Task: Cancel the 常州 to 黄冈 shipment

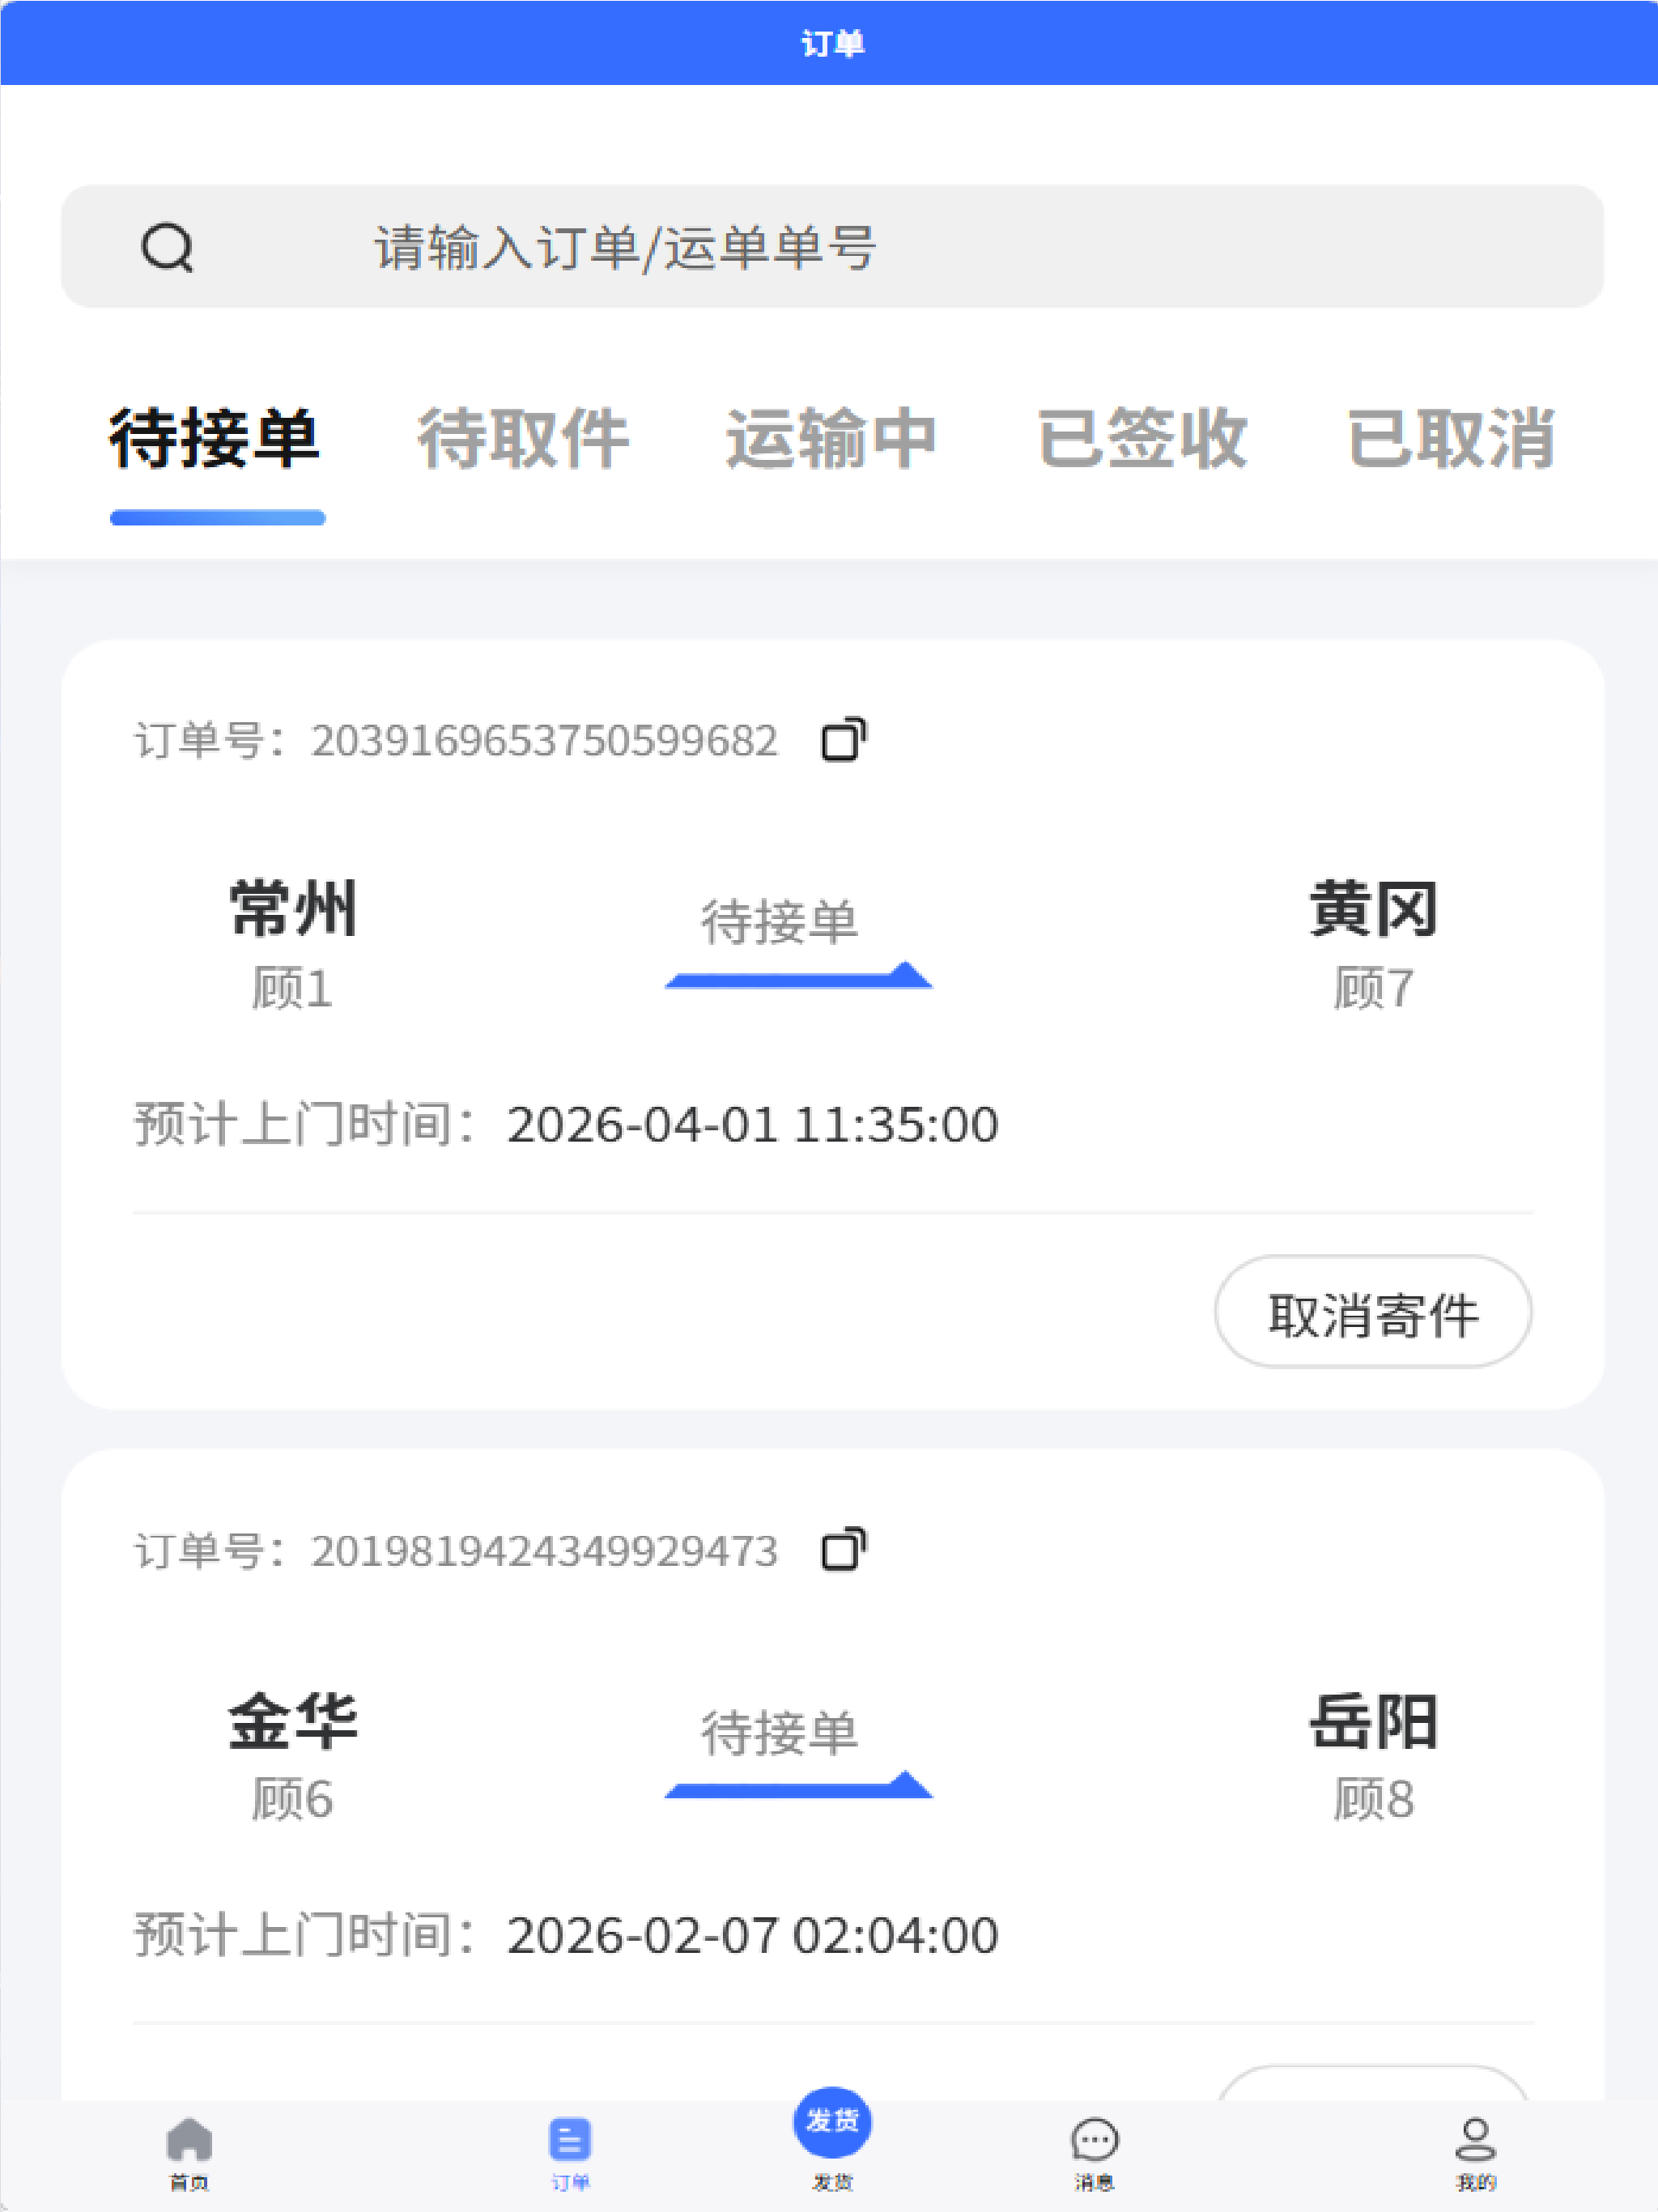Action: pos(1373,1311)
